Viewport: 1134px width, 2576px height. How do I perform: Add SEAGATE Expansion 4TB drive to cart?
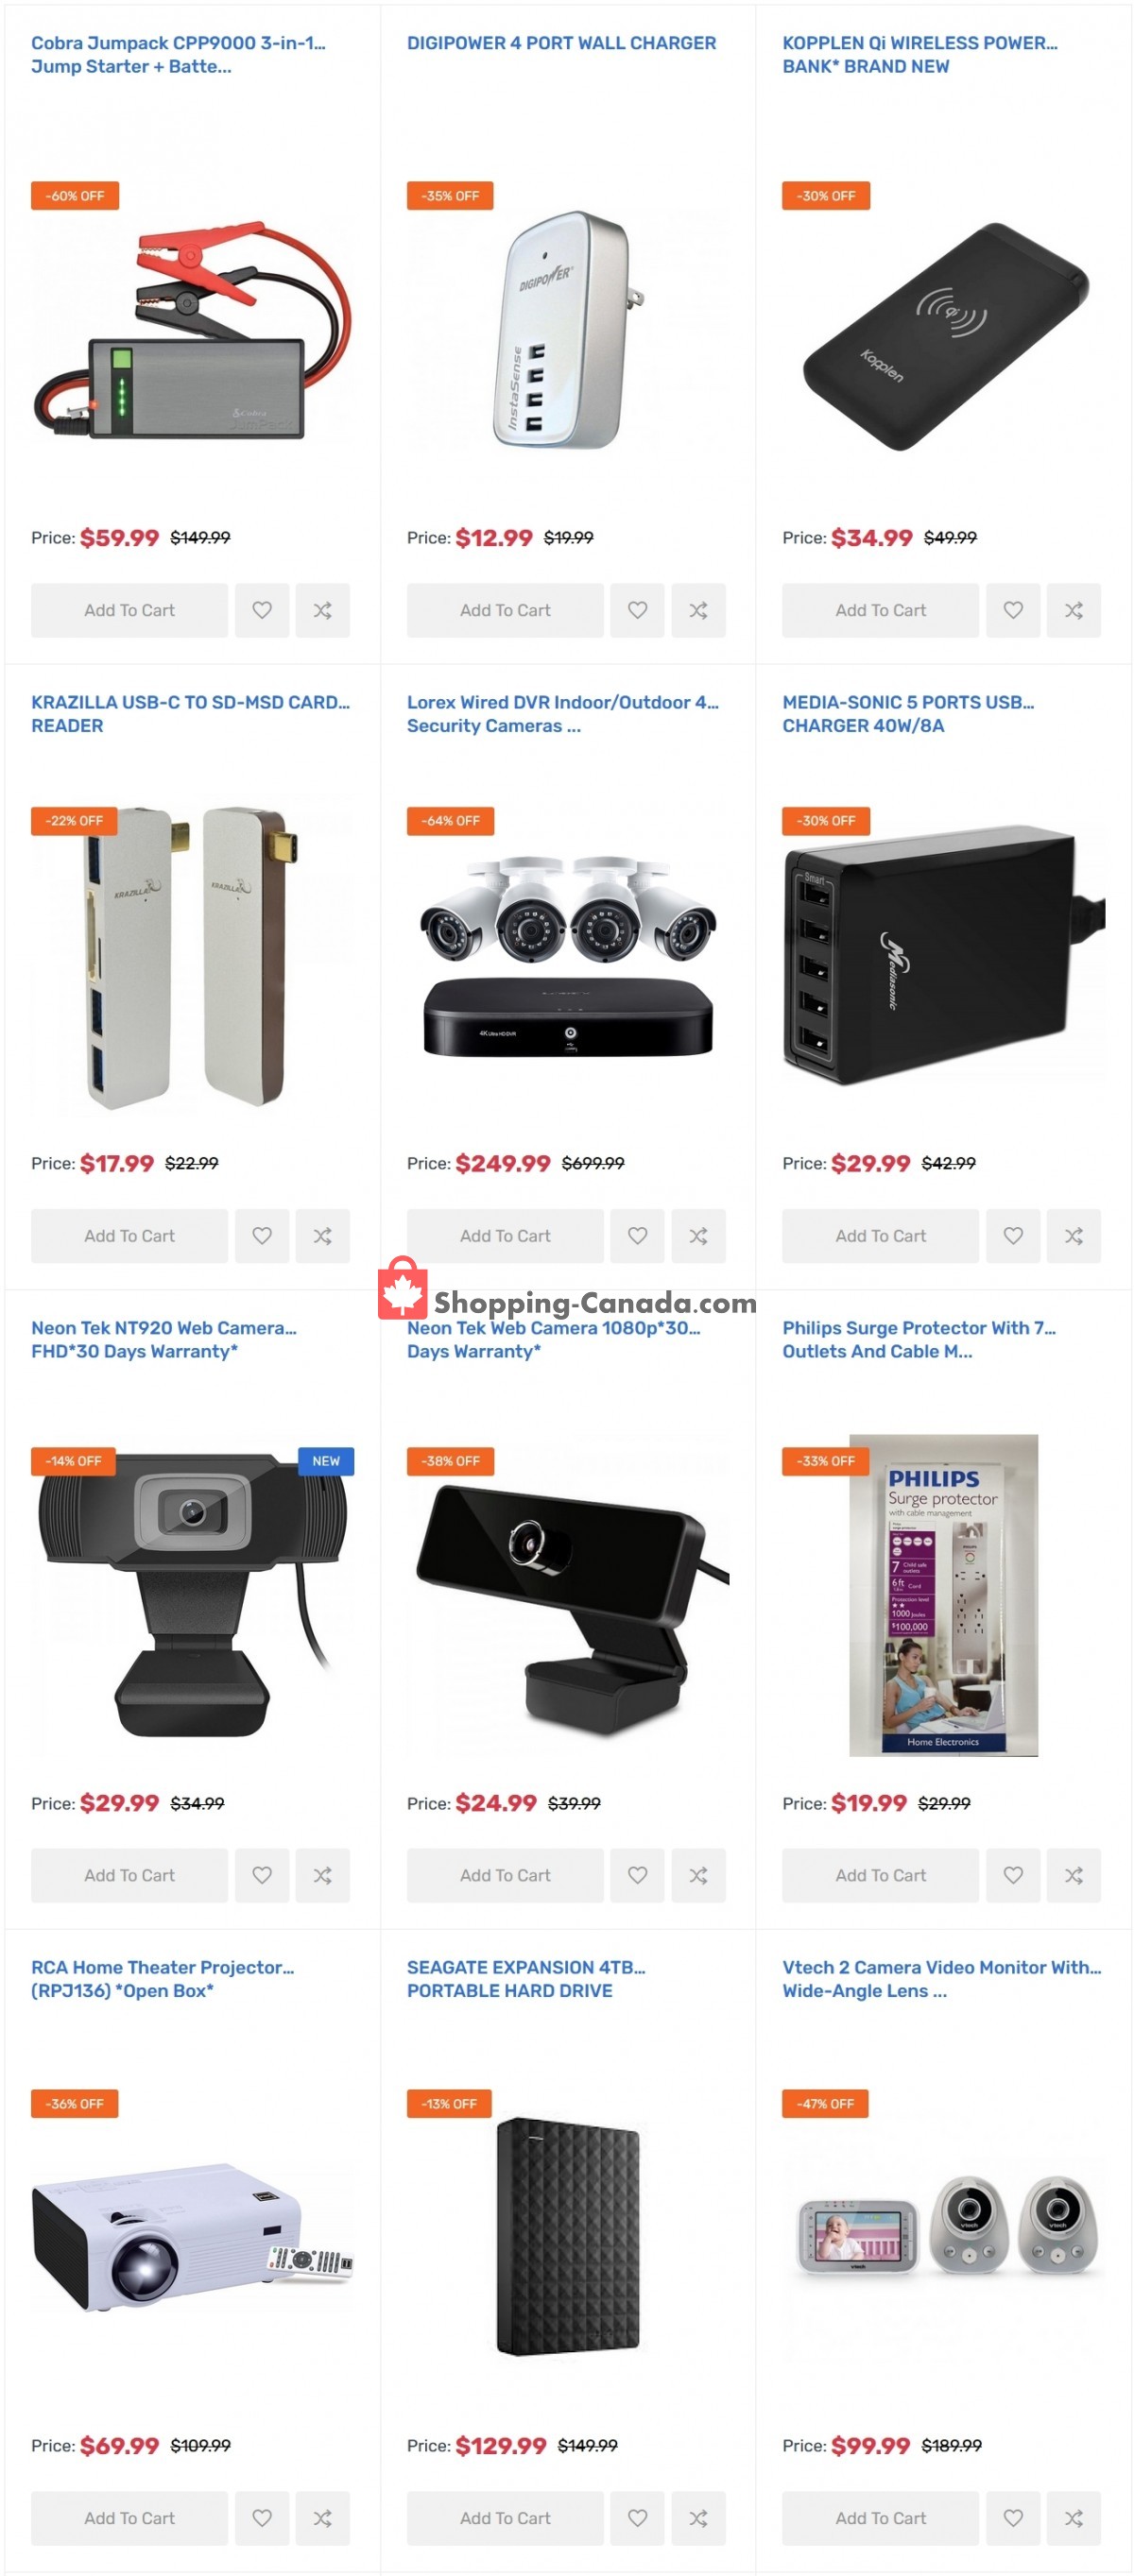pos(505,2517)
